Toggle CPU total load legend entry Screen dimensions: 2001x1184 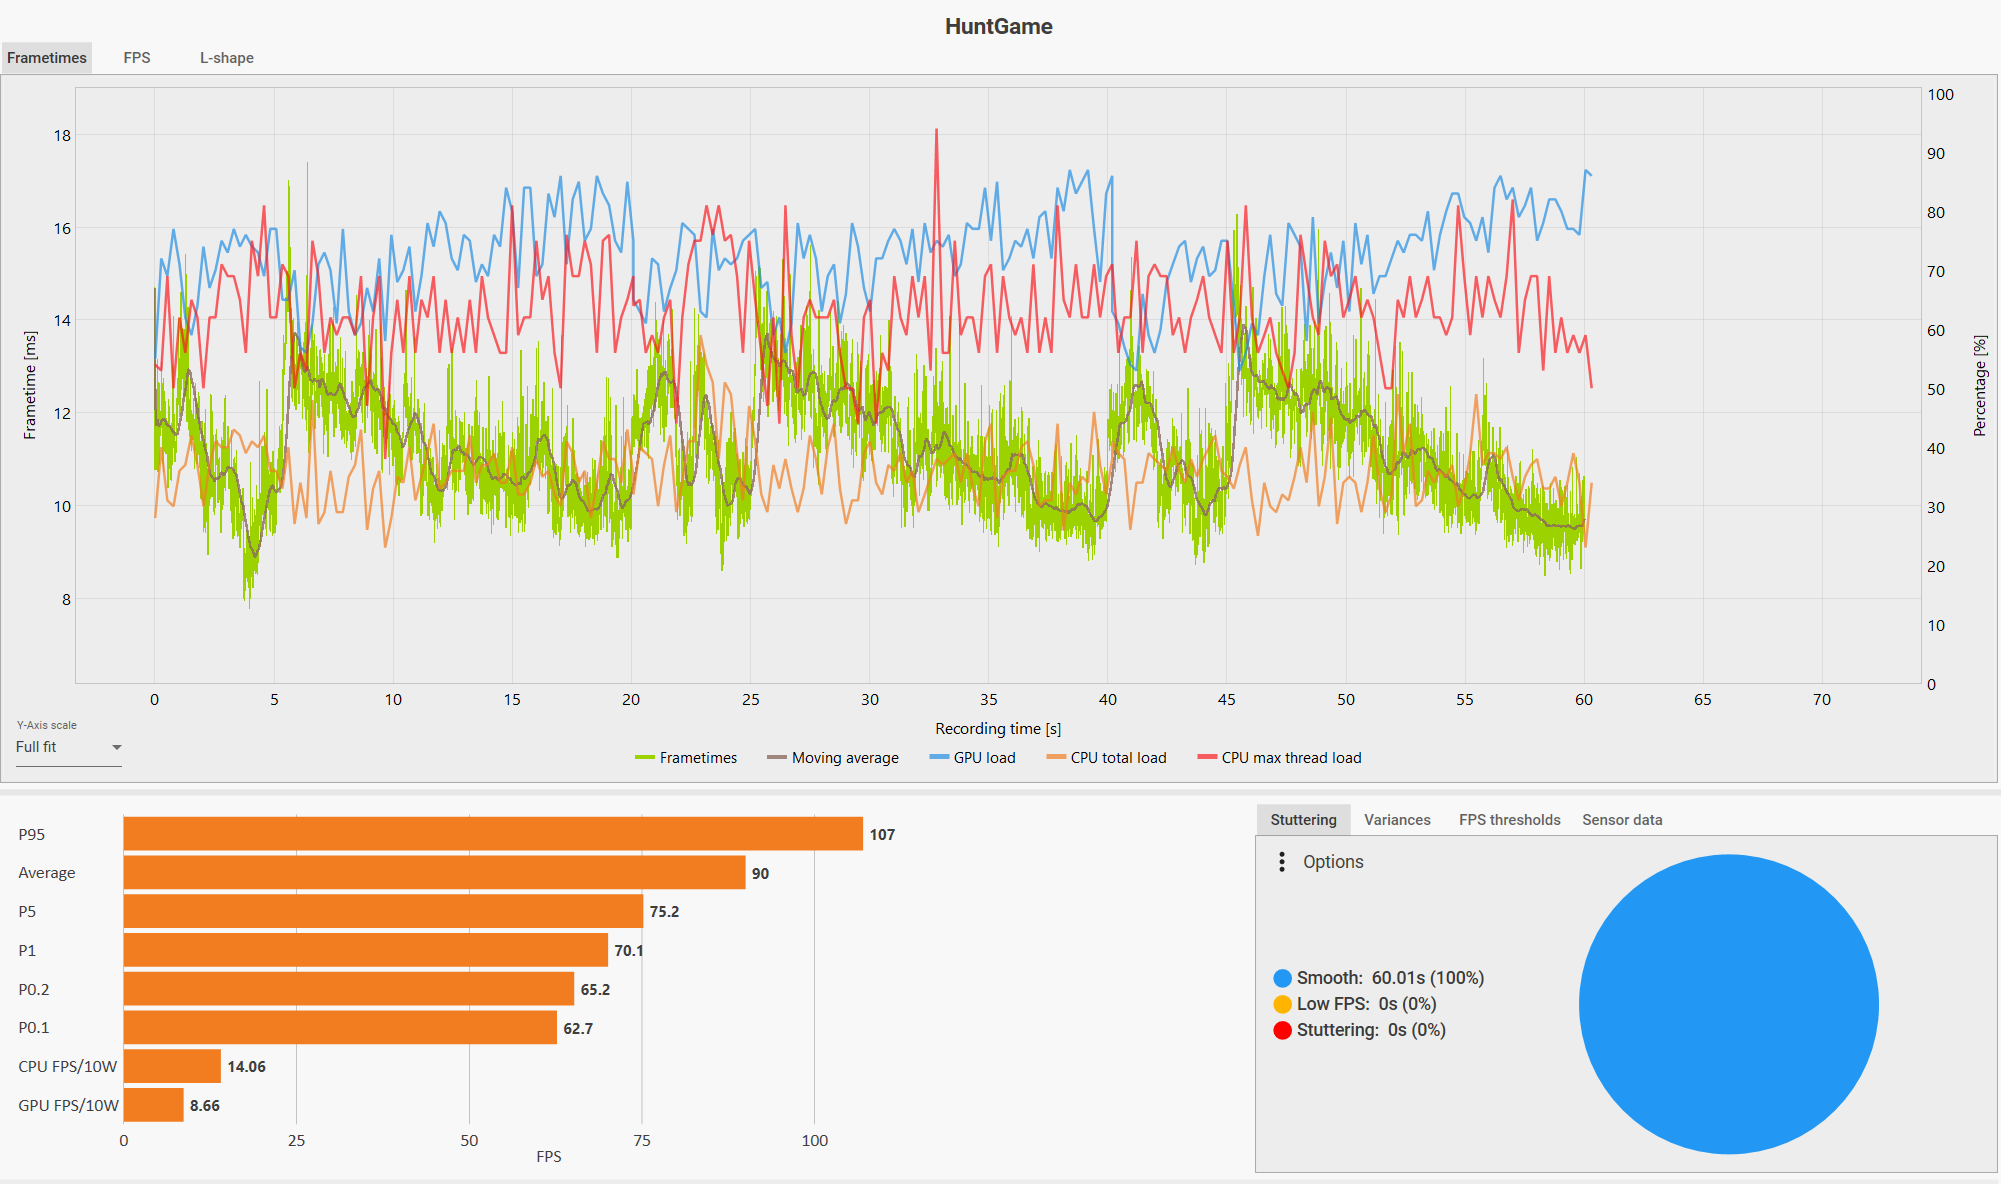coord(1106,758)
